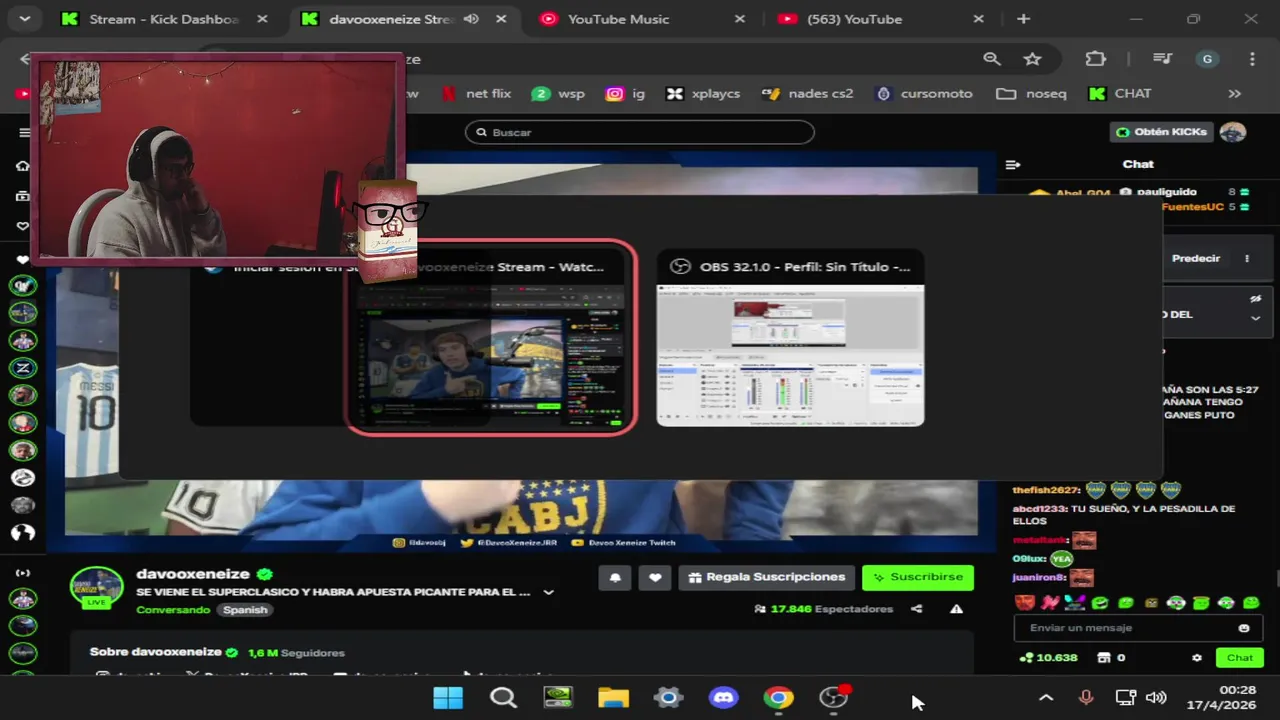Select the davooxeneize Stream window in the task switcher
1280x720 pixels.
pyautogui.click(x=491, y=338)
